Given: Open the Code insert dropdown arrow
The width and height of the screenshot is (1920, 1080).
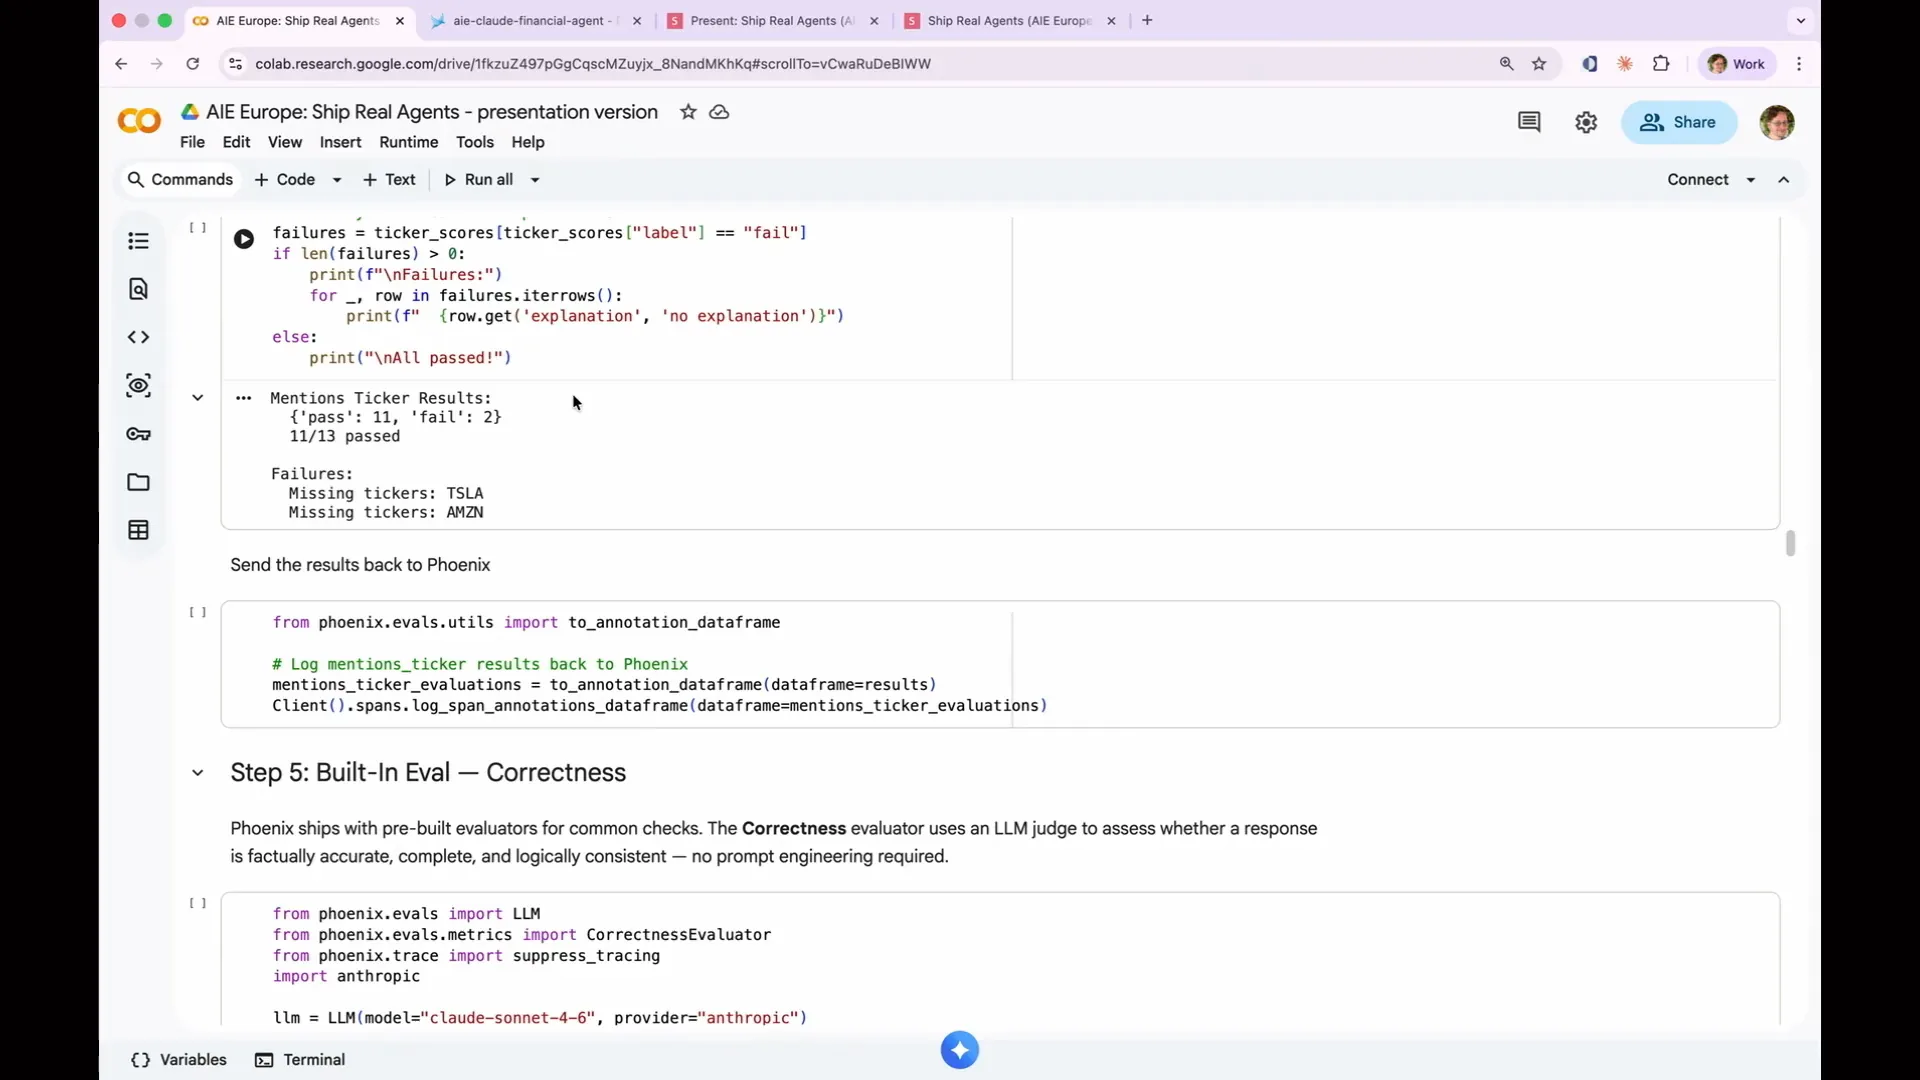Looking at the screenshot, I should coord(337,180).
